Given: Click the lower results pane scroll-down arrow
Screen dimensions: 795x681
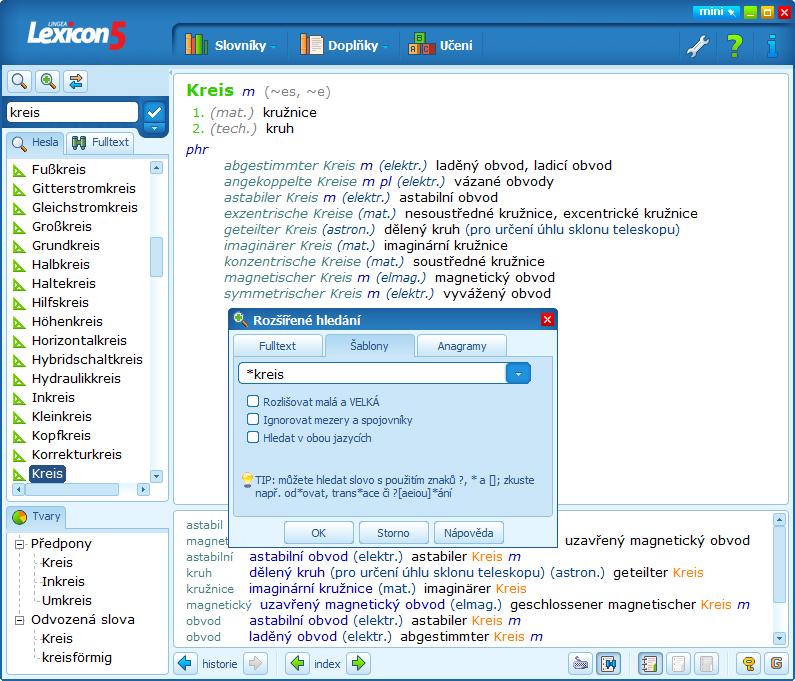Looking at the screenshot, I should [x=779, y=638].
